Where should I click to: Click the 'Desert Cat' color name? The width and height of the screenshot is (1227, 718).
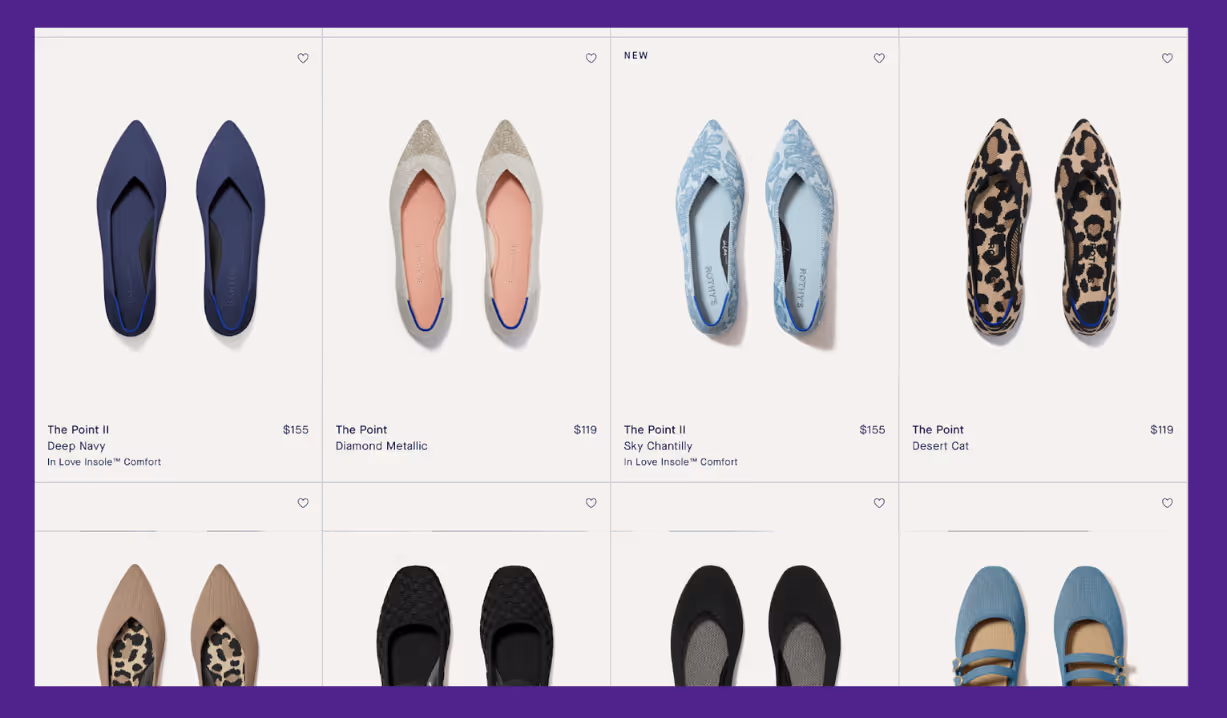coord(940,446)
